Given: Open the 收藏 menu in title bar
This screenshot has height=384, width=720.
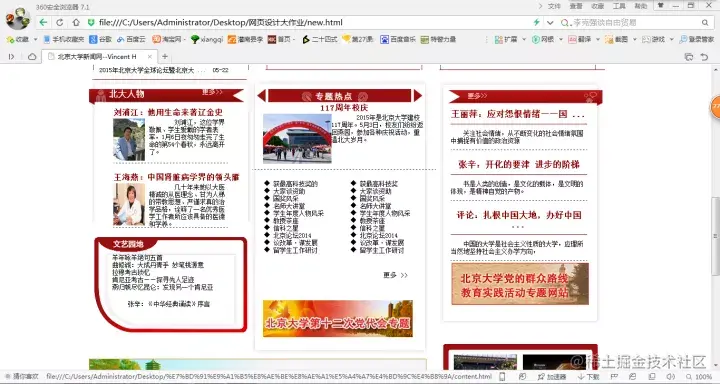Looking at the screenshot, I should 598,6.
